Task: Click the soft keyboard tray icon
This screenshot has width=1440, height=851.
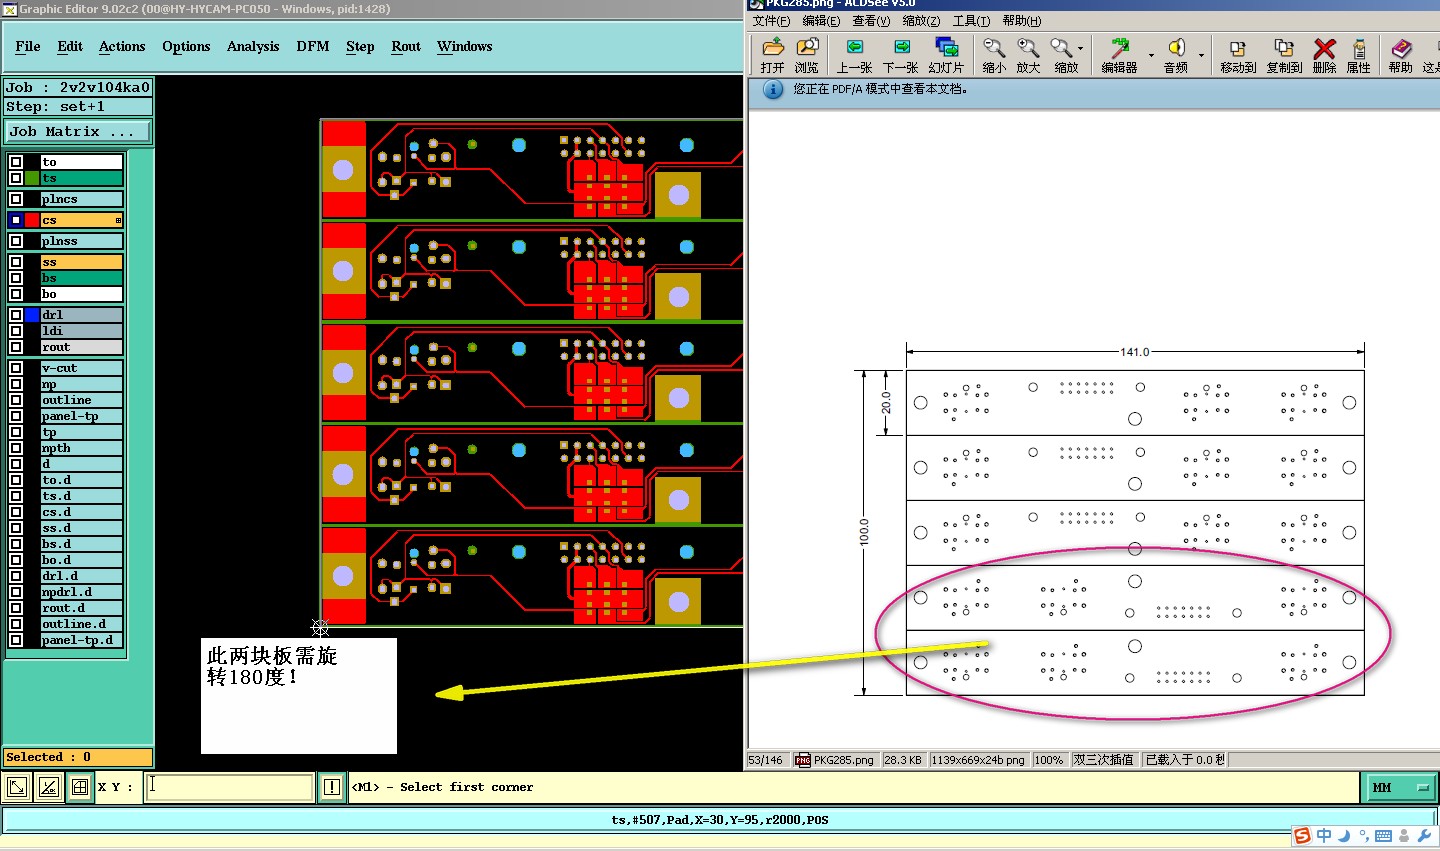Action: (1384, 836)
